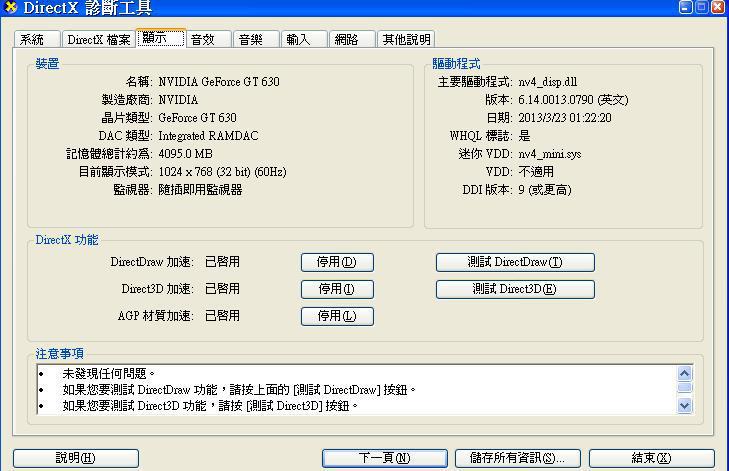Image resolution: width=729 pixels, height=471 pixels.
Task: Click the memory value 4095.0 MB
Action: click(186, 154)
